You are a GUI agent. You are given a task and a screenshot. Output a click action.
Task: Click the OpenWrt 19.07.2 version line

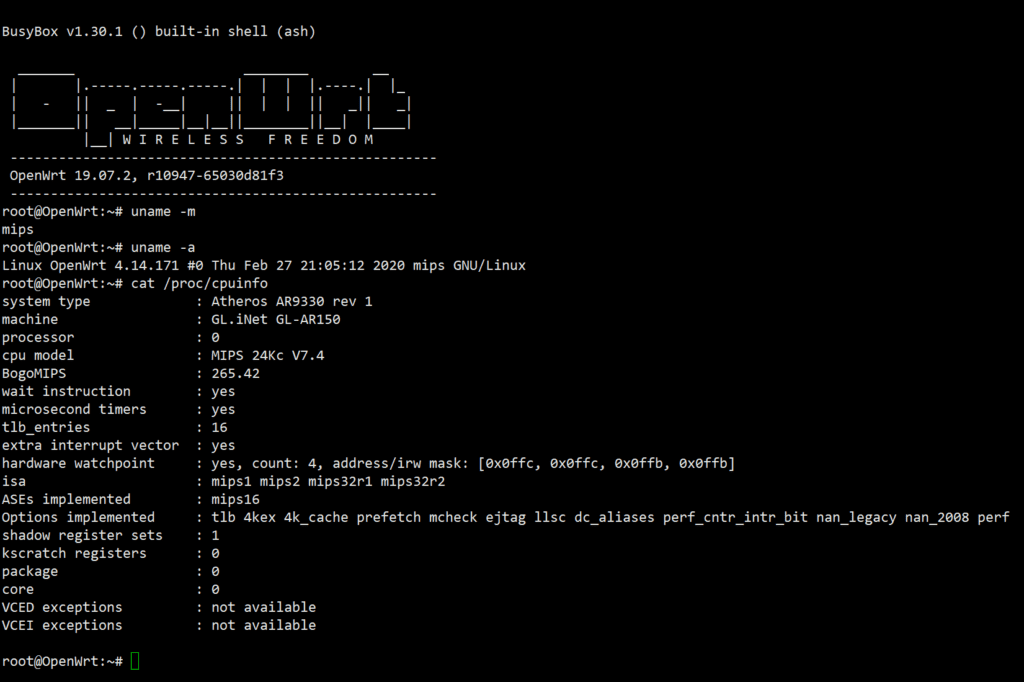coord(147,175)
